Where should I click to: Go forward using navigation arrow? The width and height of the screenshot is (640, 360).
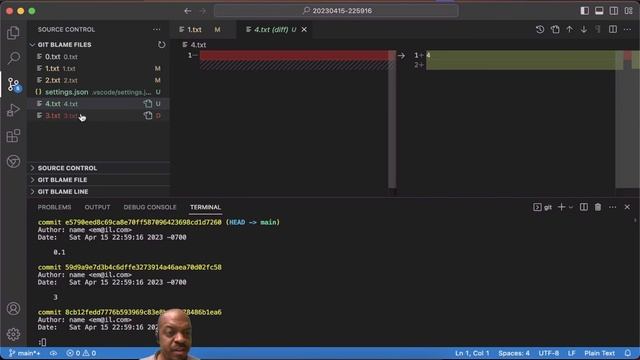(203, 11)
